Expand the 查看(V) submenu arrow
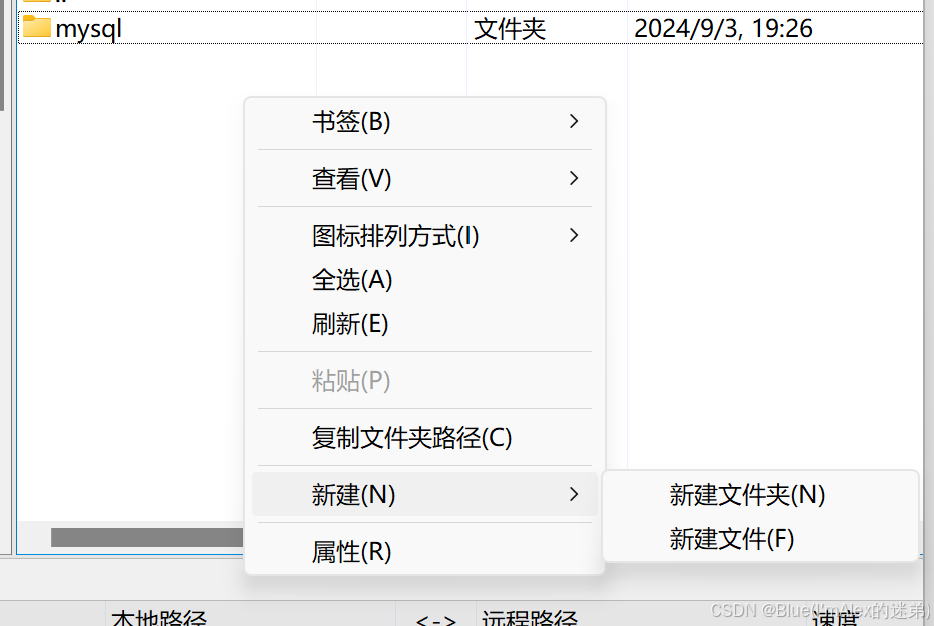Image resolution: width=934 pixels, height=626 pixels. coord(574,178)
